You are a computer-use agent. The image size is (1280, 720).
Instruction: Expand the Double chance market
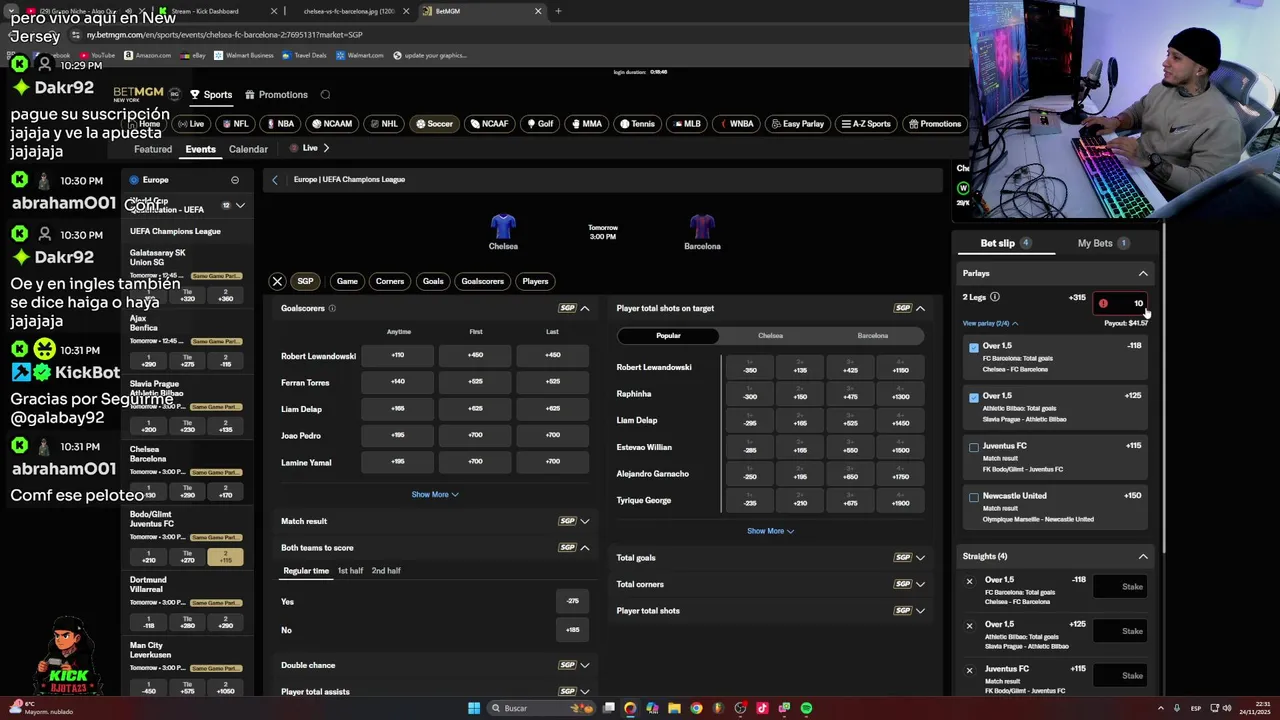(585, 665)
